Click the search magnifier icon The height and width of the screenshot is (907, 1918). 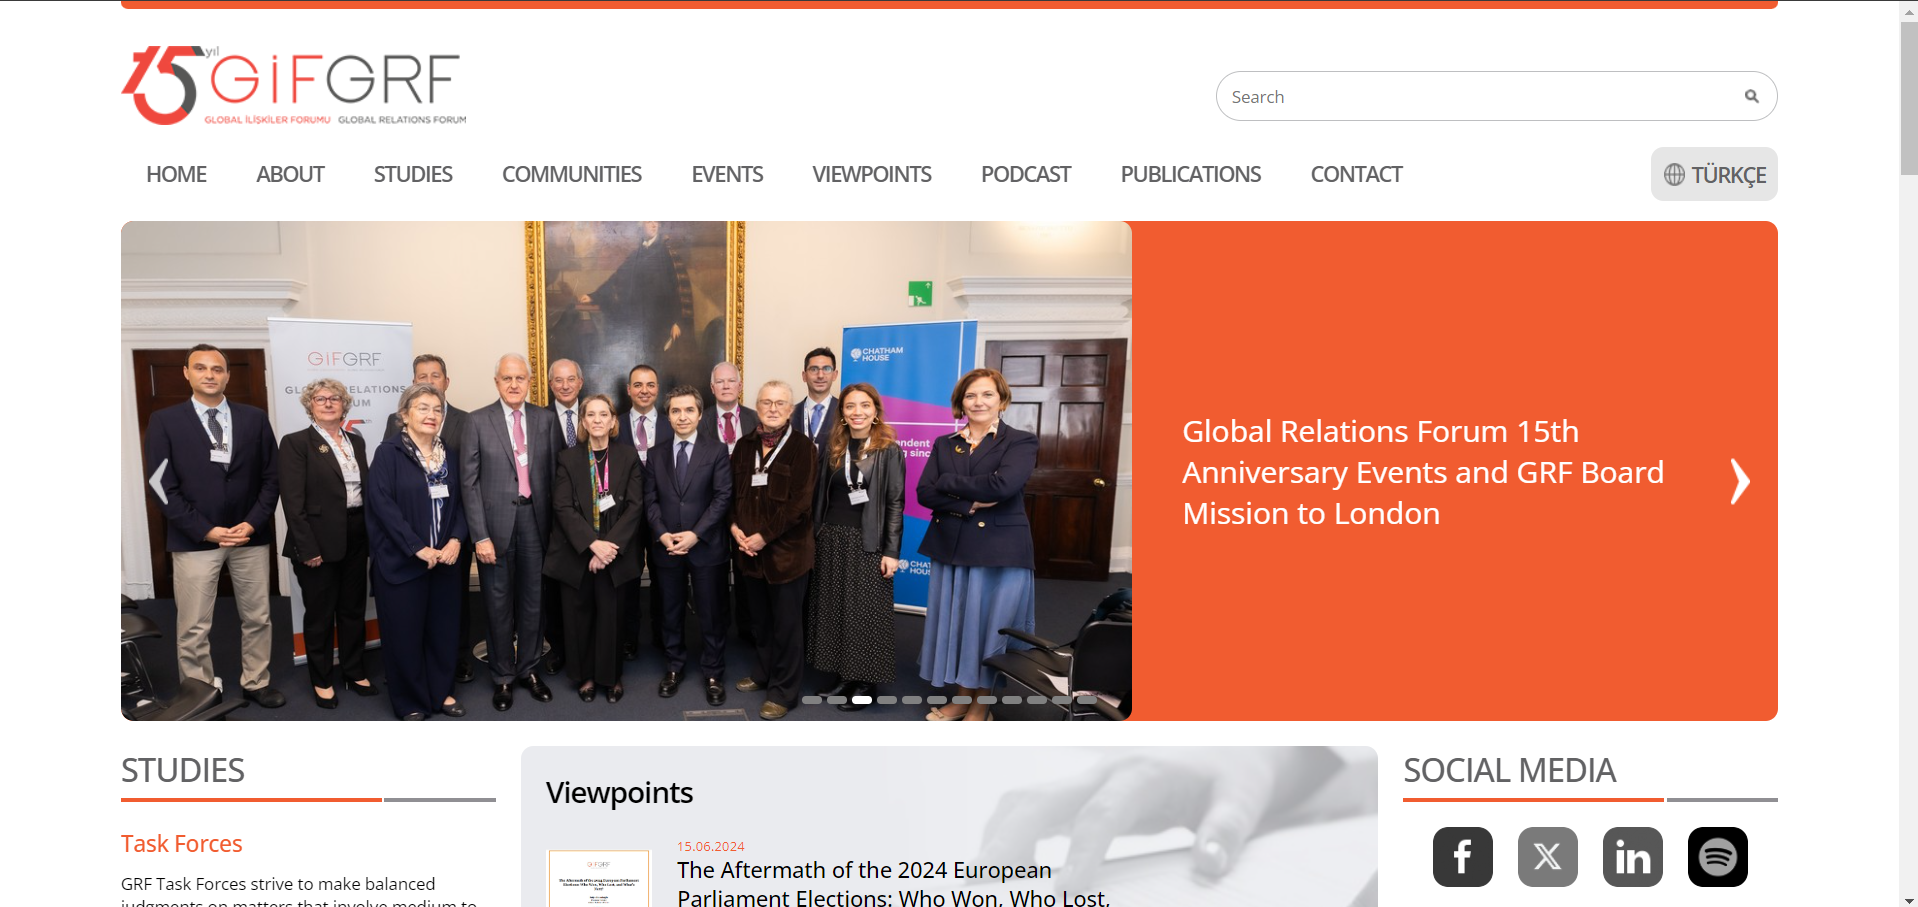click(1751, 96)
